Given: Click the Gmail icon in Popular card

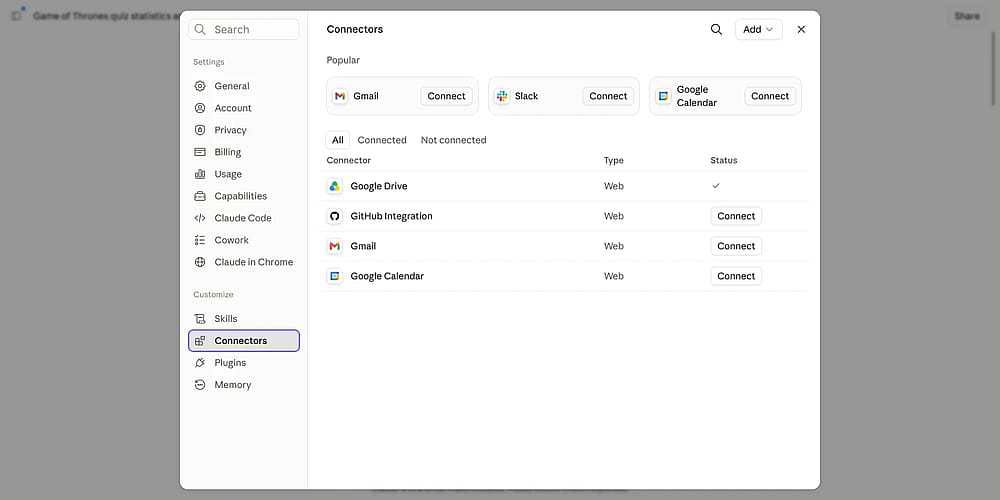Looking at the screenshot, I should click(x=340, y=96).
